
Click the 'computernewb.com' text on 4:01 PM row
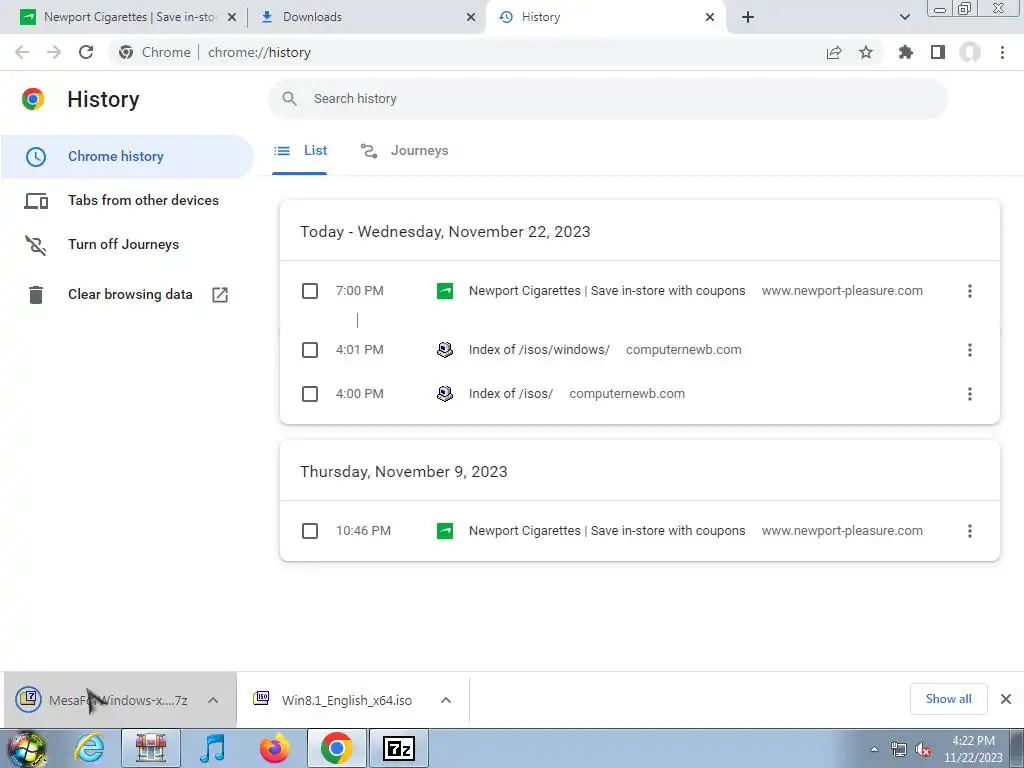(x=684, y=350)
